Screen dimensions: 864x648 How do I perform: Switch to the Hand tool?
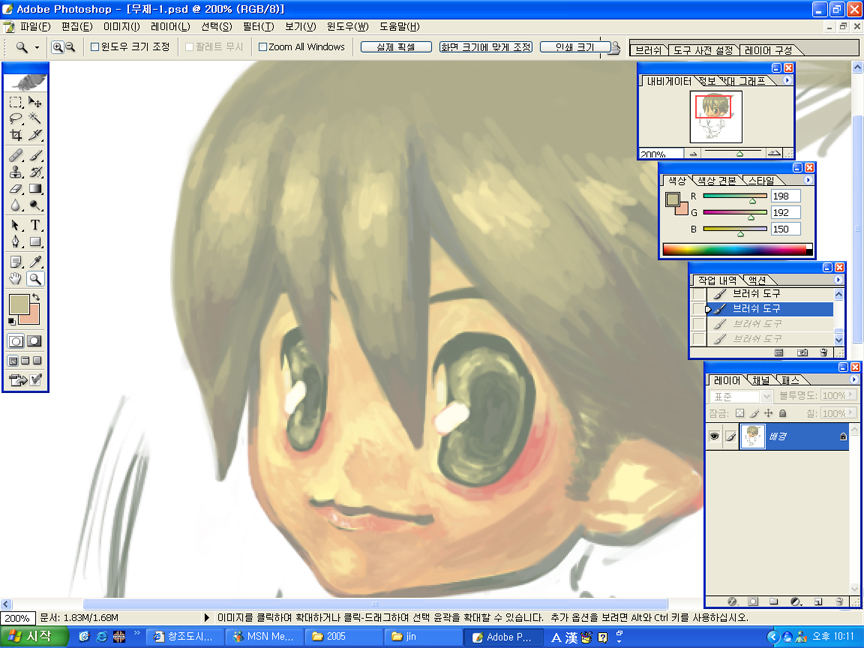tap(16, 279)
